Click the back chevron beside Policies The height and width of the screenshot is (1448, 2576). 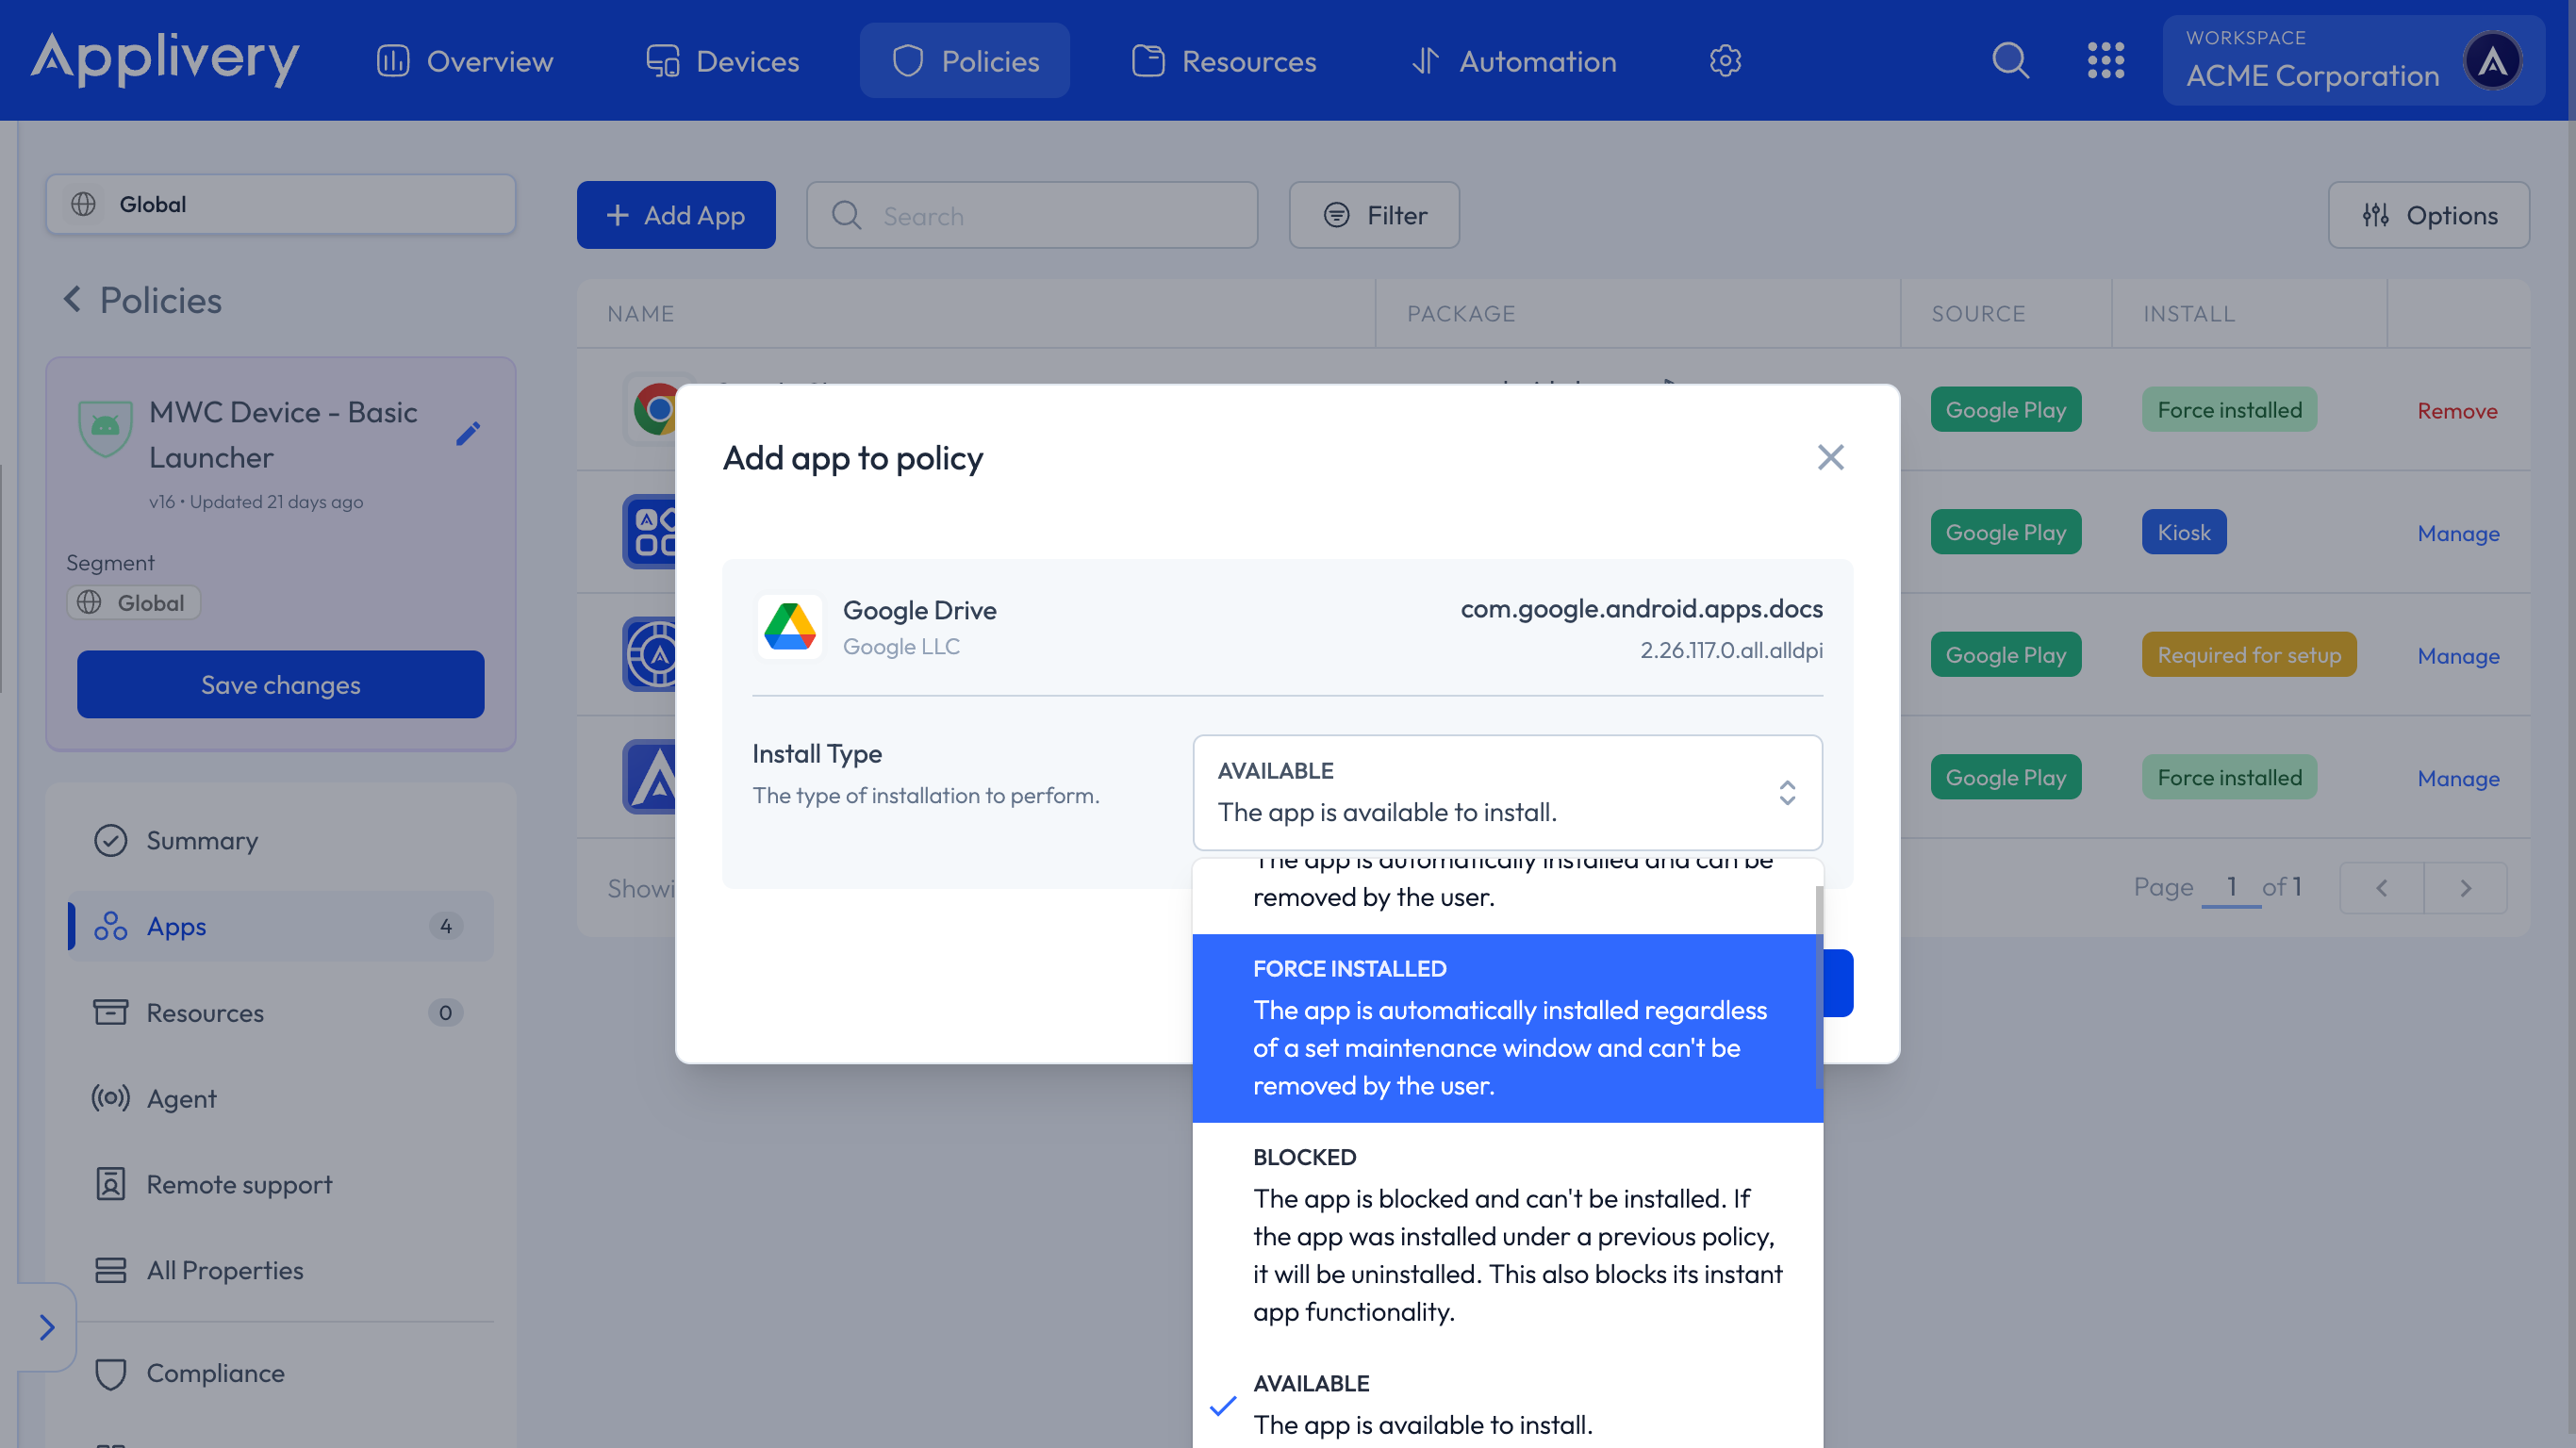pos(72,300)
